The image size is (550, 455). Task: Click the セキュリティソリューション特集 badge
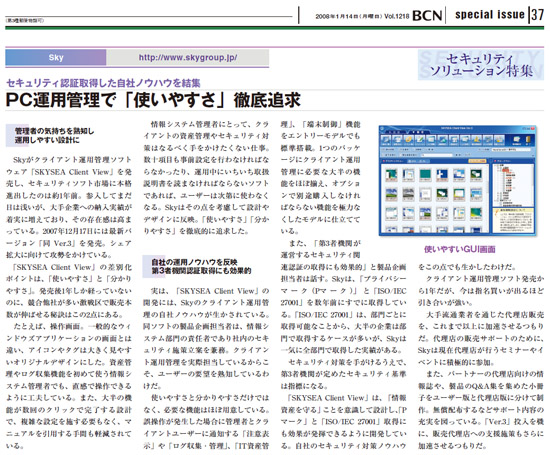(481, 65)
